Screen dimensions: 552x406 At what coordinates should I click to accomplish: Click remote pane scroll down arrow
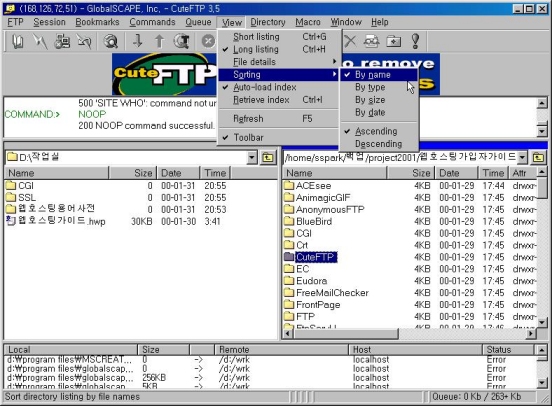tap(542, 322)
